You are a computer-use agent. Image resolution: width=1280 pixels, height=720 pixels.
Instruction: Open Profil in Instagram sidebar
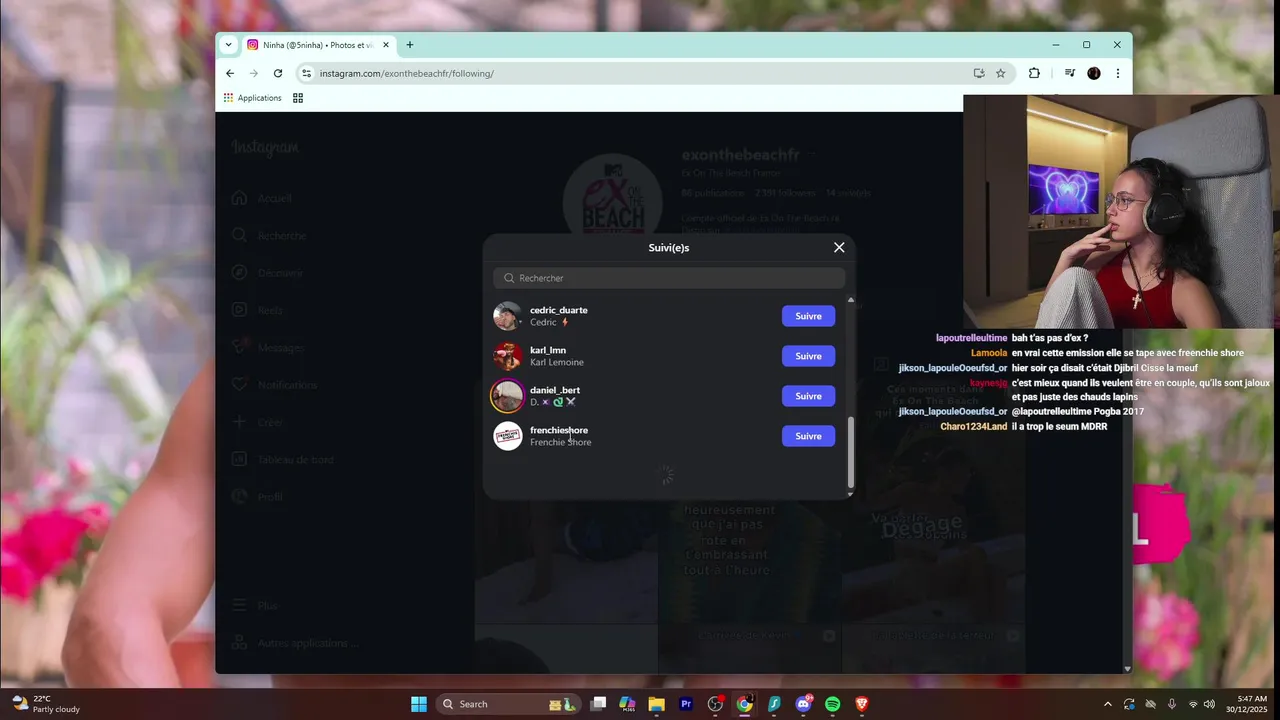258,497
